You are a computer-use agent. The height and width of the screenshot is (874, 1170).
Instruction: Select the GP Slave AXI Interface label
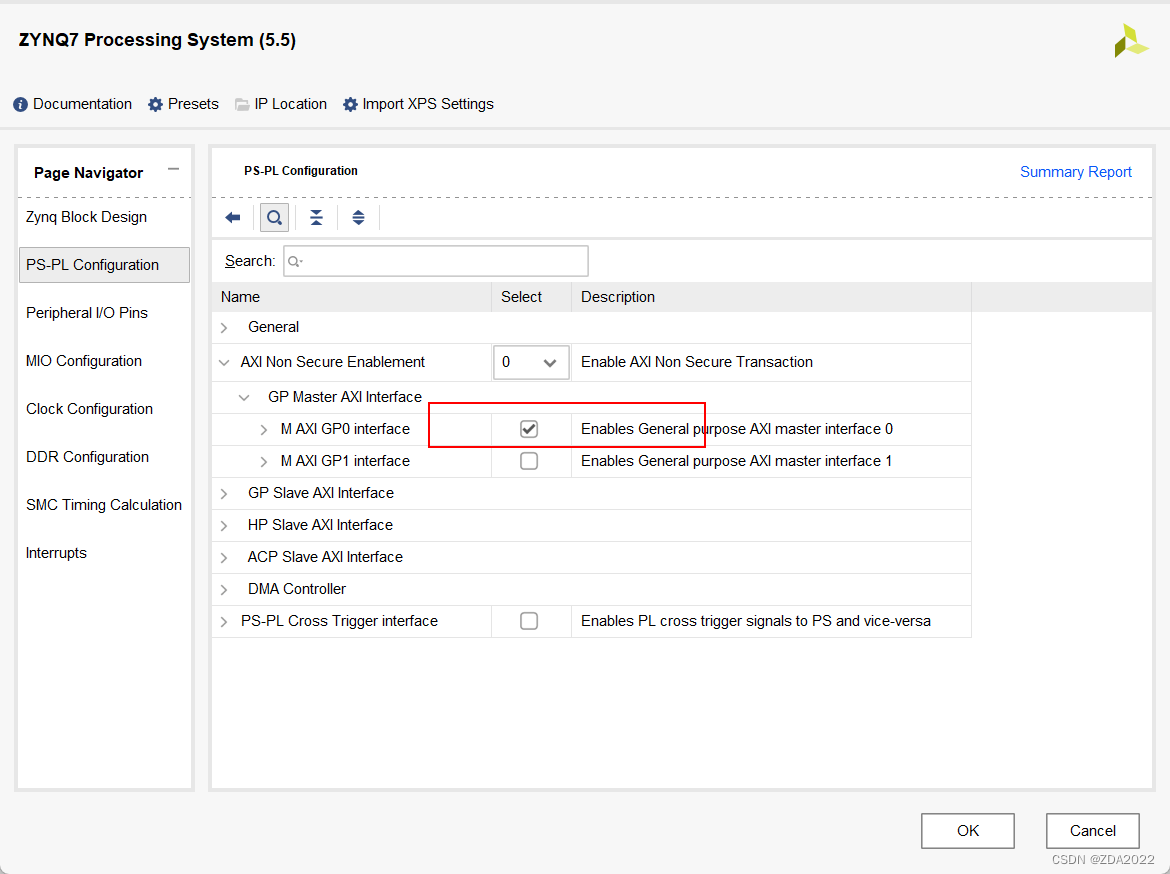pos(321,493)
